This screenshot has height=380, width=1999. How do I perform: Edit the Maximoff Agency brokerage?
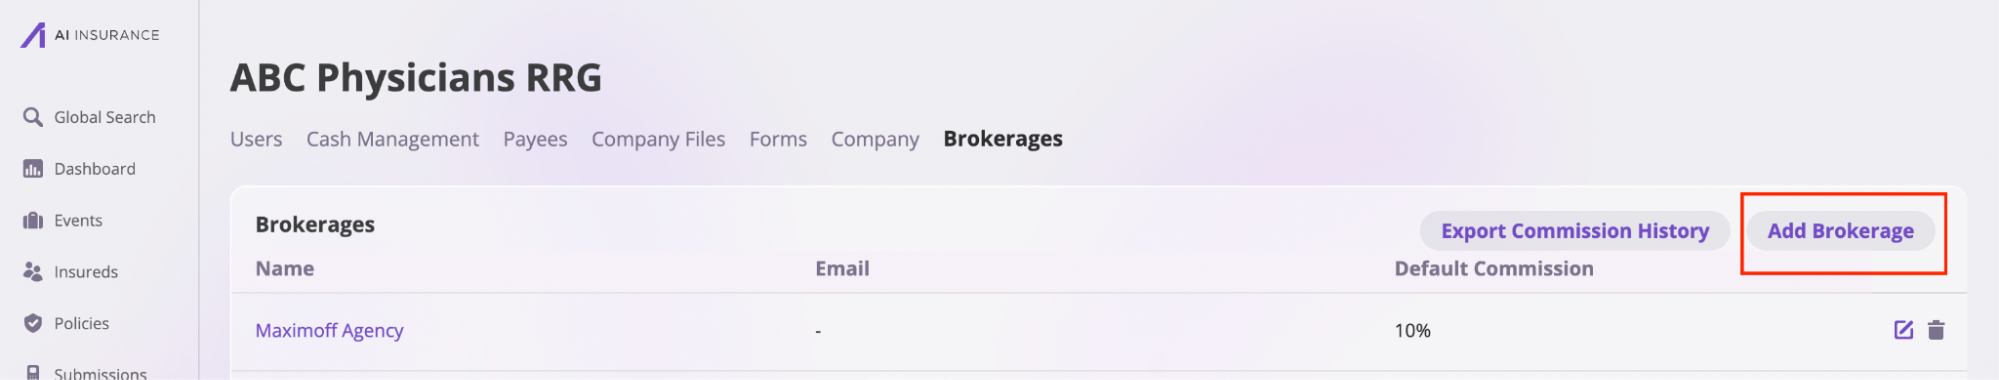pyautogui.click(x=1904, y=330)
